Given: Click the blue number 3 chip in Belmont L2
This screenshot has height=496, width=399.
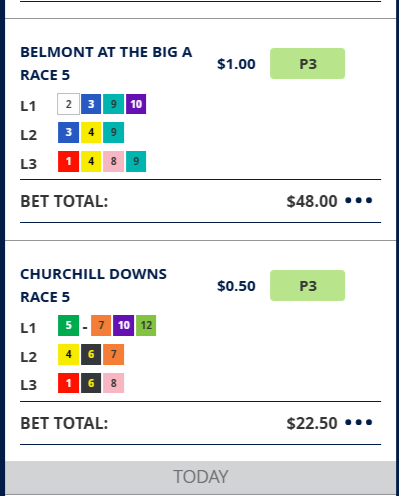Looking at the screenshot, I should coord(68,133).
